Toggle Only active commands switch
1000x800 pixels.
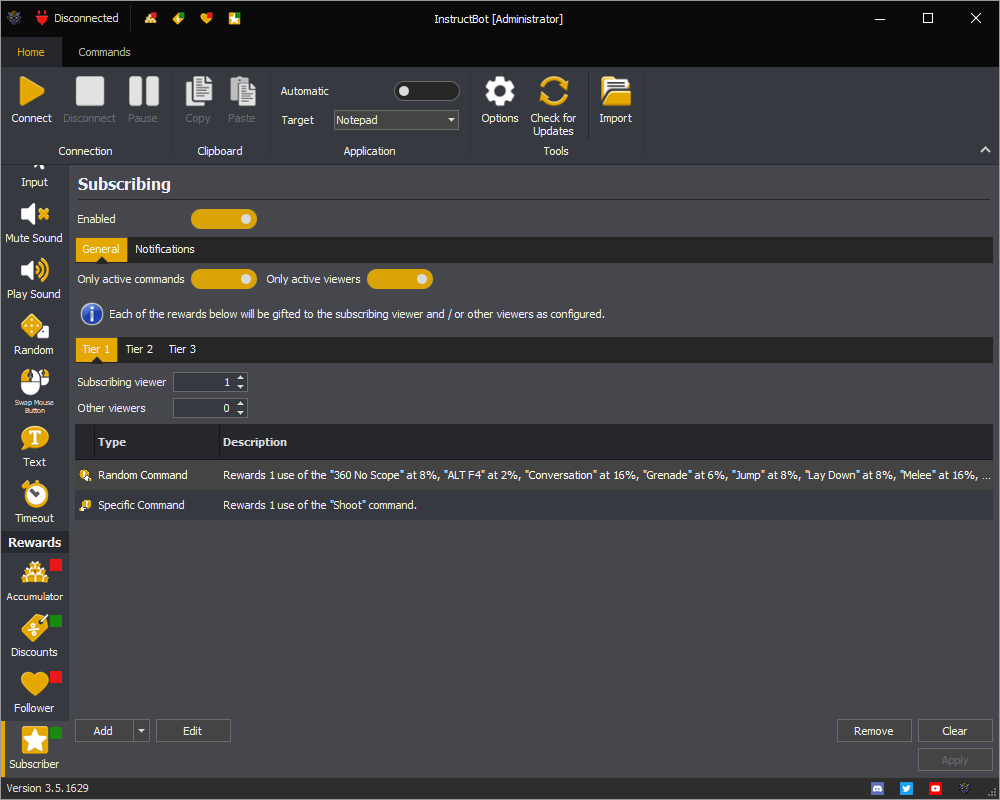pos(224,279)
